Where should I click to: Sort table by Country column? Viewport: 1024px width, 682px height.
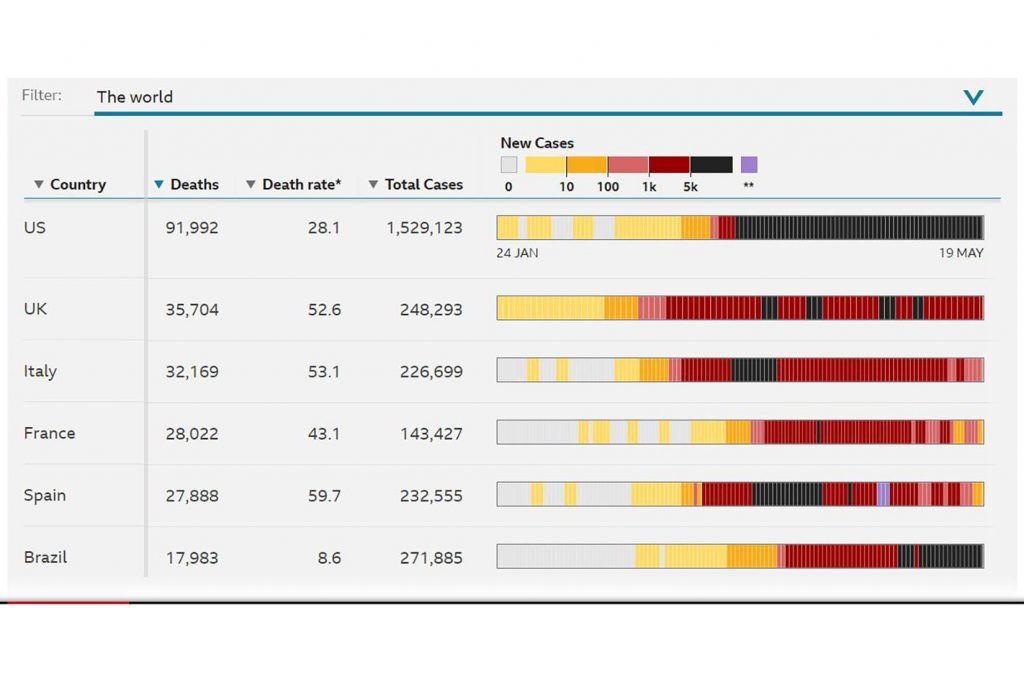click(70, 184)
